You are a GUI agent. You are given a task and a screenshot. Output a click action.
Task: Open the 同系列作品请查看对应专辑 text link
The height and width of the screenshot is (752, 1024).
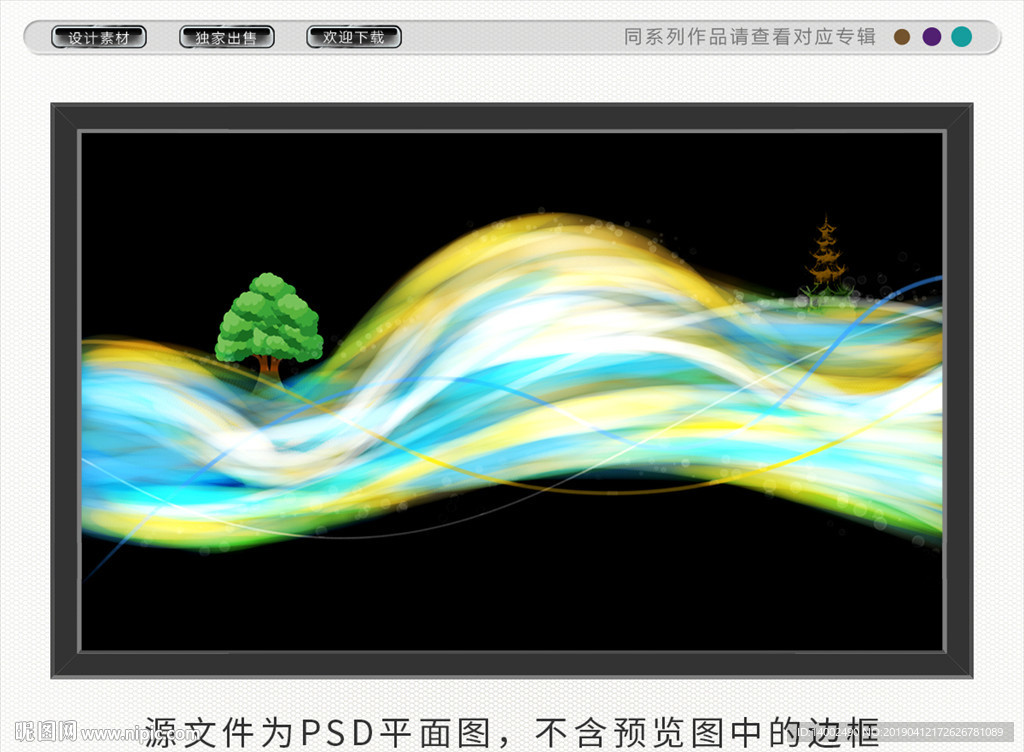[749, 37]
